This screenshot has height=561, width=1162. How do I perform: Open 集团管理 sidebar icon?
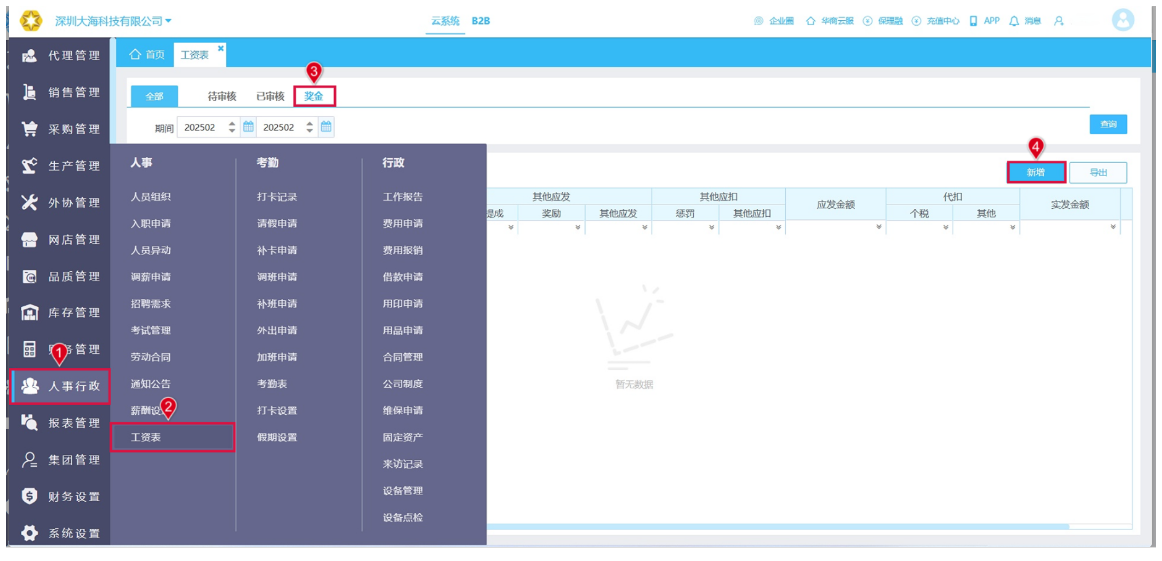point(29,459)
